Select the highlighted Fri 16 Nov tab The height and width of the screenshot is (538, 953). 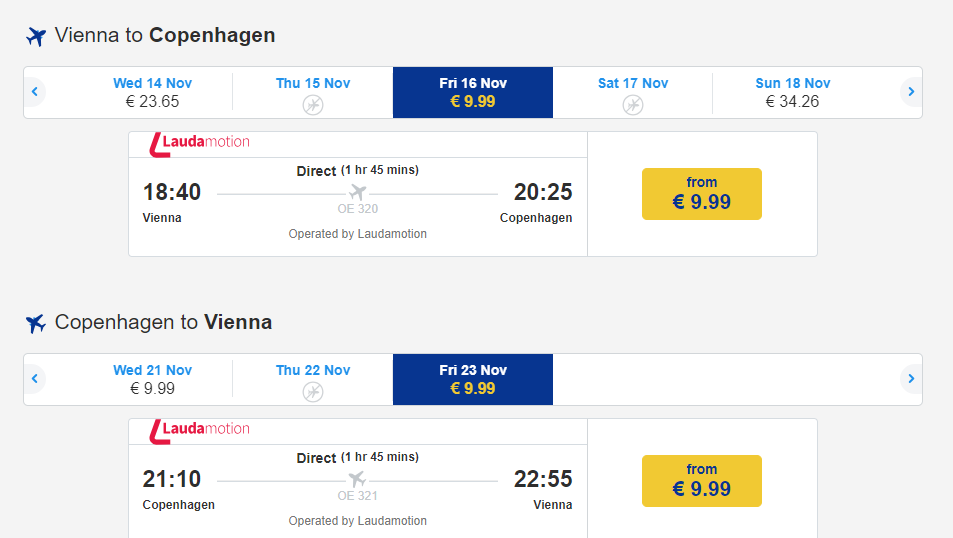click(472, 92)
